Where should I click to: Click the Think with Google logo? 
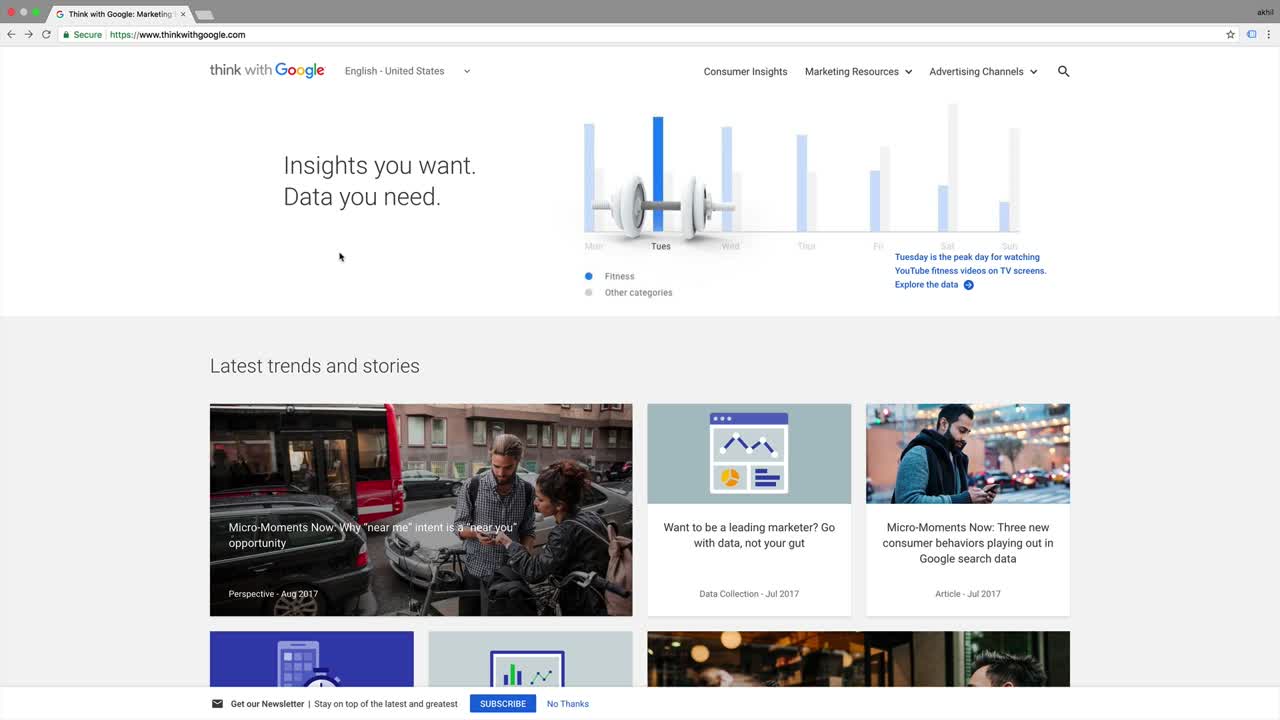coord(267,70)
